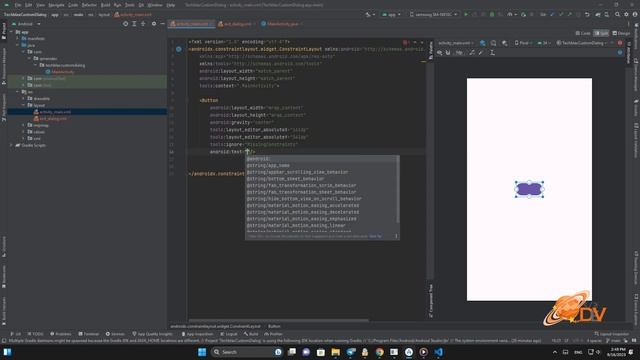This screenshot has width=640, height=360.
Task: Open the Build menu
Action: pos(105,5)
